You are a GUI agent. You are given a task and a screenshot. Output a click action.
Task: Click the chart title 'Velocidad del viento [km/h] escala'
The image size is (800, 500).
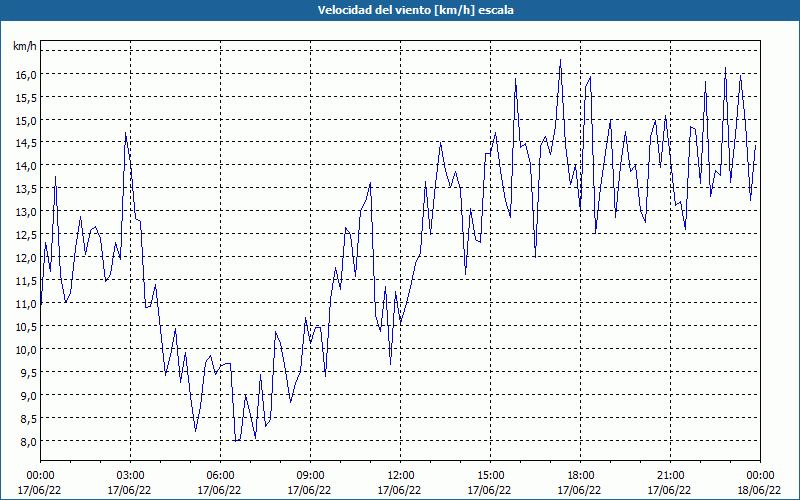pos(415,10)
